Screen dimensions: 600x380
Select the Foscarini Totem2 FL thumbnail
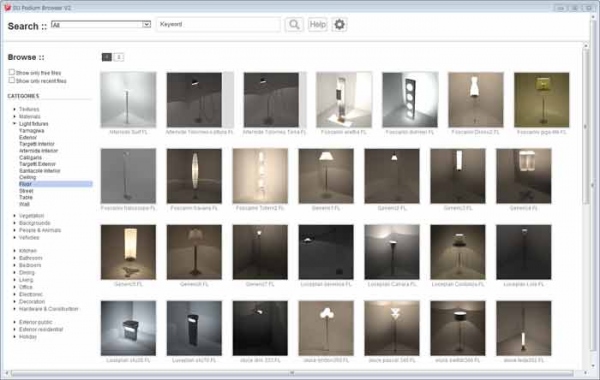(x=260, y=176)
